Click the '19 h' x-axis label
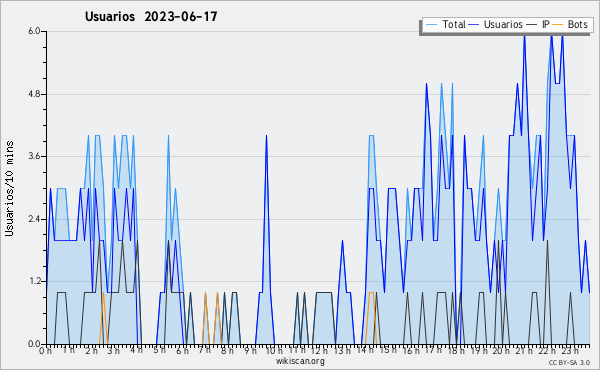The height and width of the screenshot is (370, 600). click(x=478, y=351)
